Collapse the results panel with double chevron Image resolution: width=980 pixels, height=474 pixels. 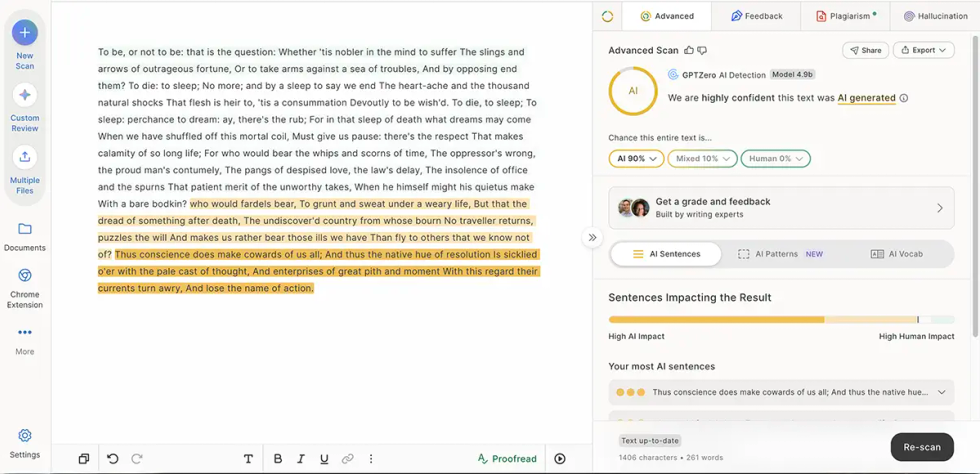point(592,238)
